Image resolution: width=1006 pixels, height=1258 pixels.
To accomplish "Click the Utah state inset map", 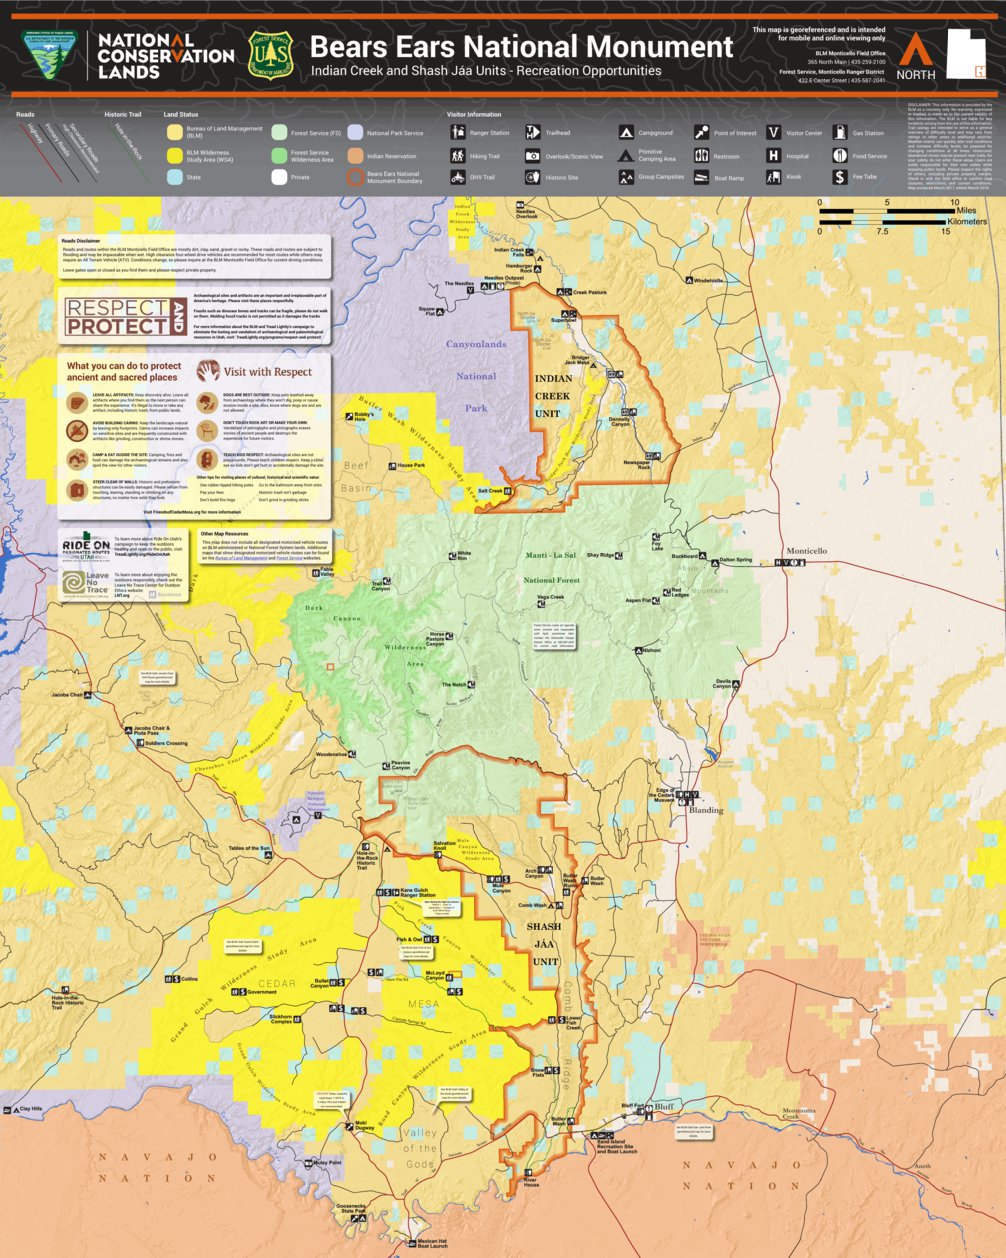I will 967,52.
